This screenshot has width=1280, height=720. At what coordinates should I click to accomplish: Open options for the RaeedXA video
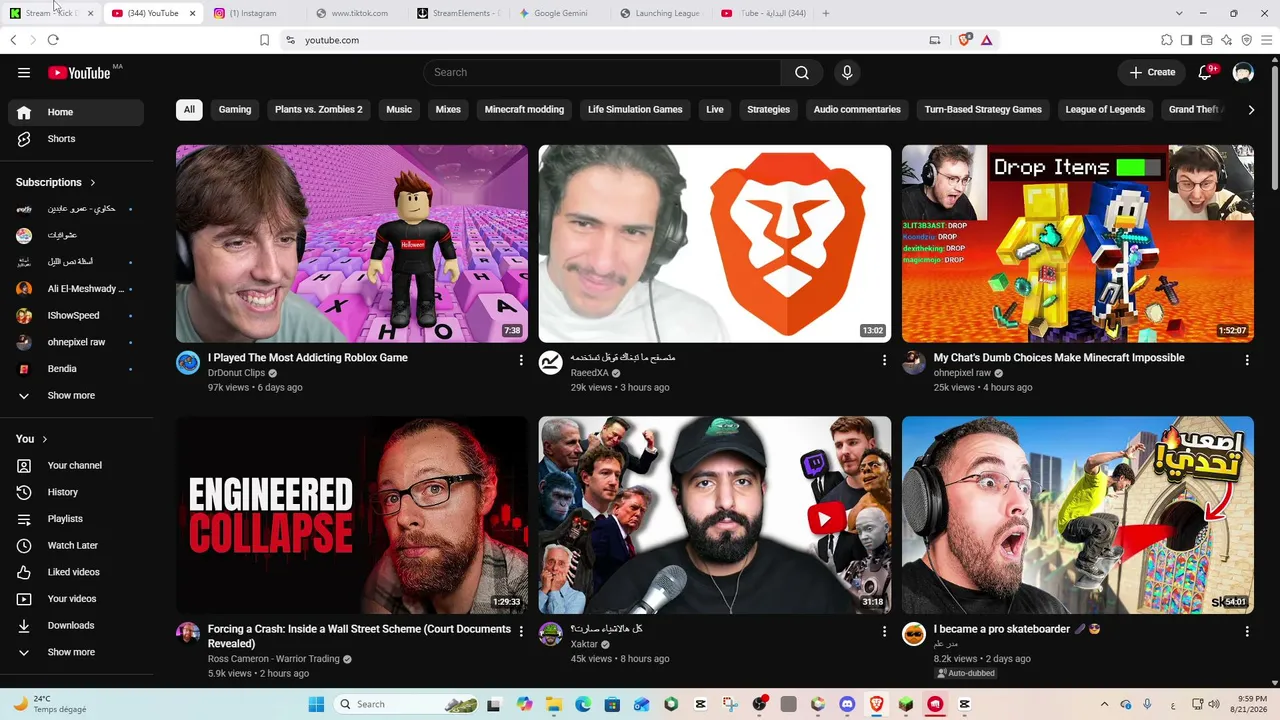point(884,359)
